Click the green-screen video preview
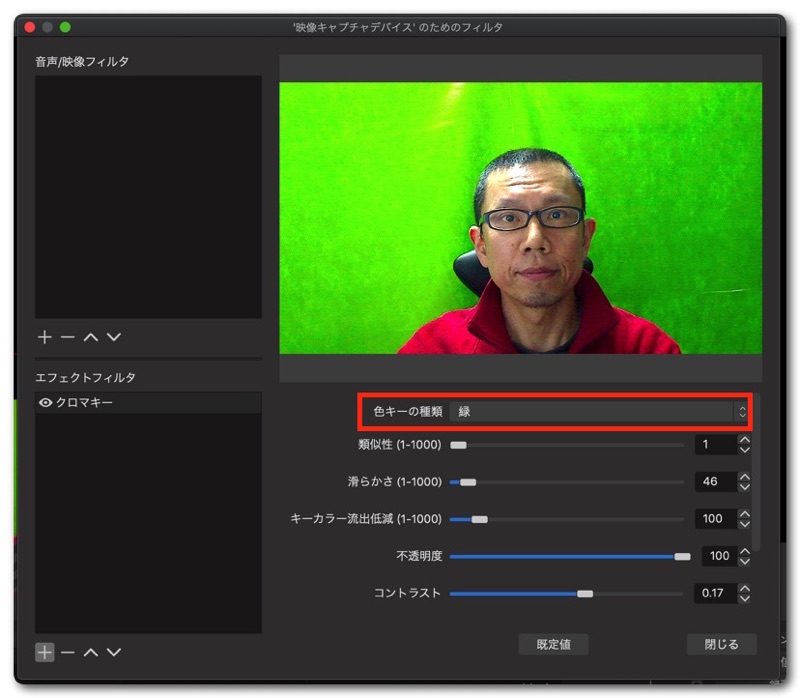 (x=520, y=218)
